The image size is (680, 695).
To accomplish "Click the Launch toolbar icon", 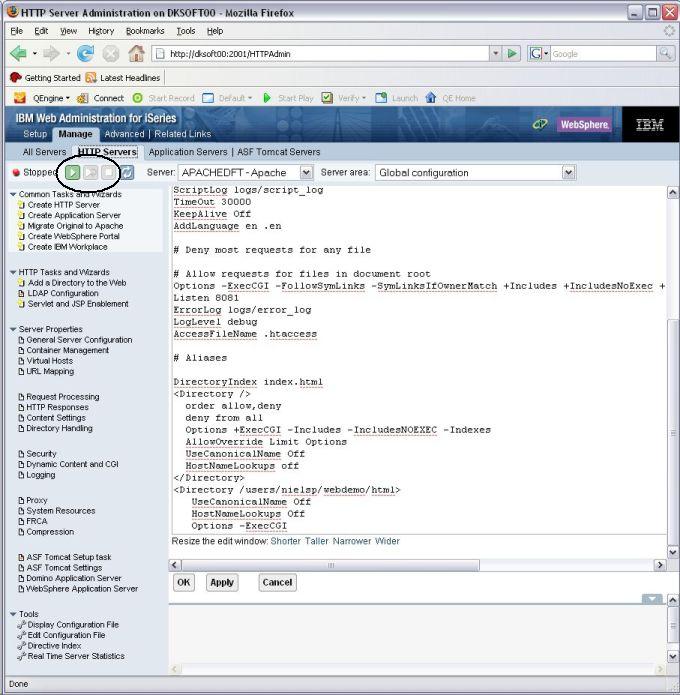I will (x=381, y=98).
